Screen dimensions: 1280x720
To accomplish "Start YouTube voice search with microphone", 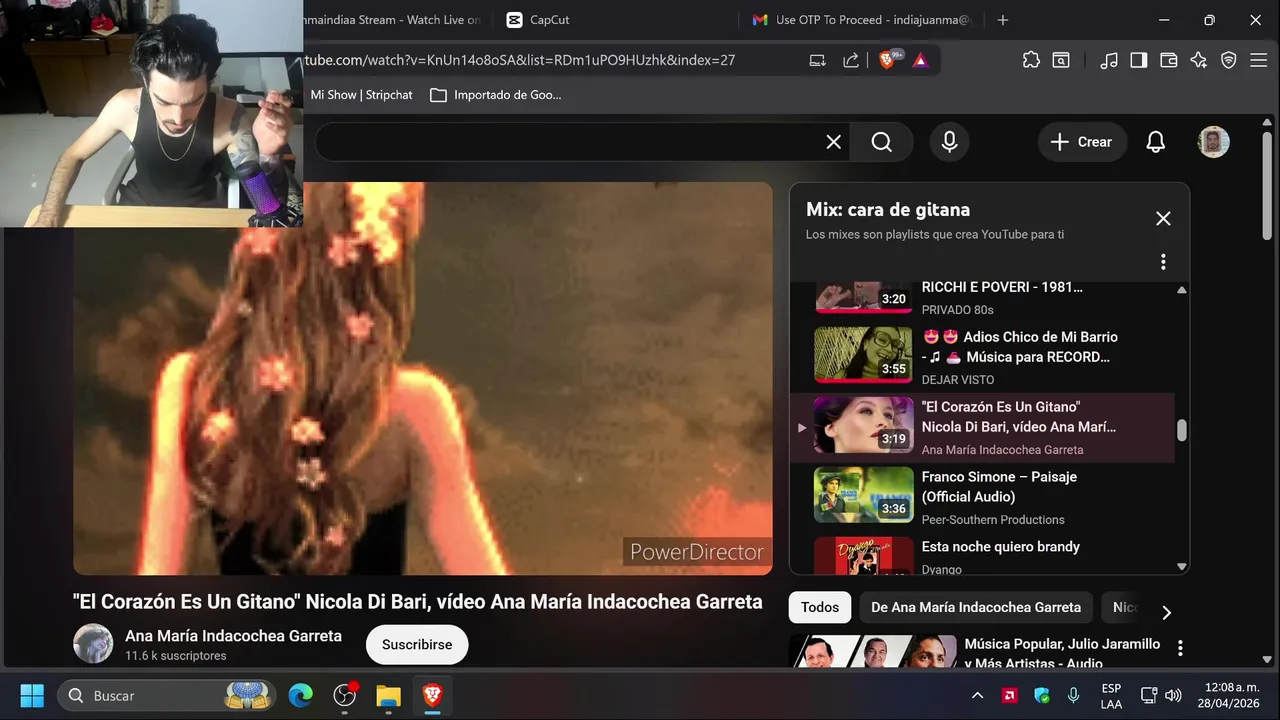I will tap(949, 142).
